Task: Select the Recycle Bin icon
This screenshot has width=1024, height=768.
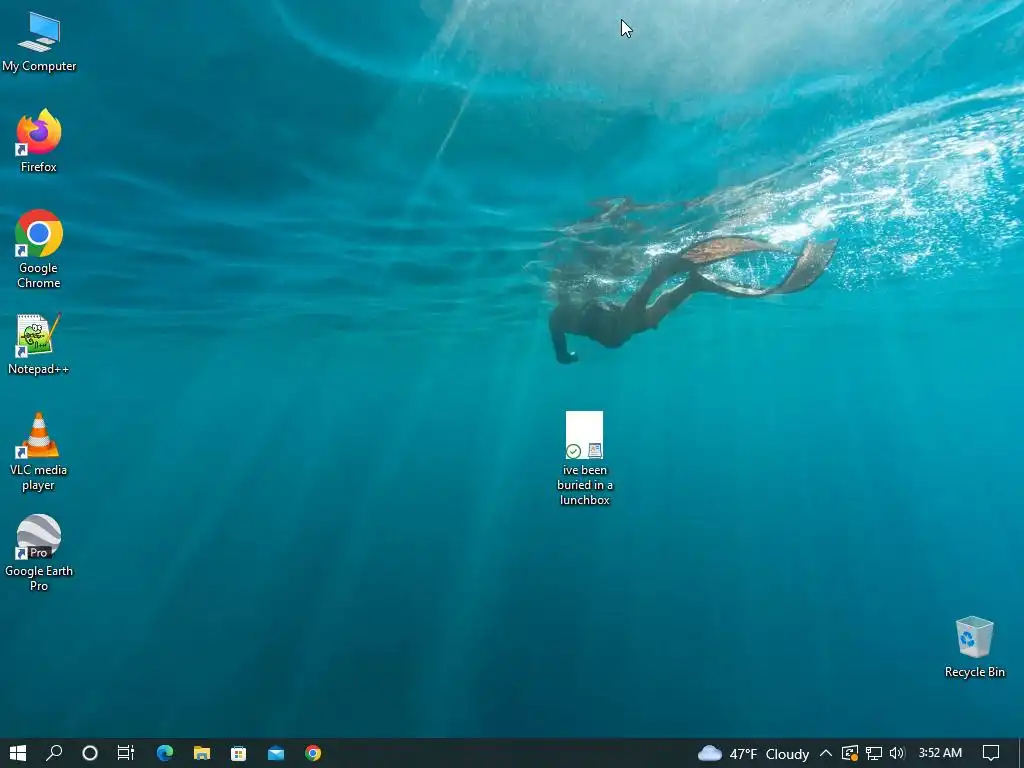Action: pyautogui.click(x=974, y=647)
